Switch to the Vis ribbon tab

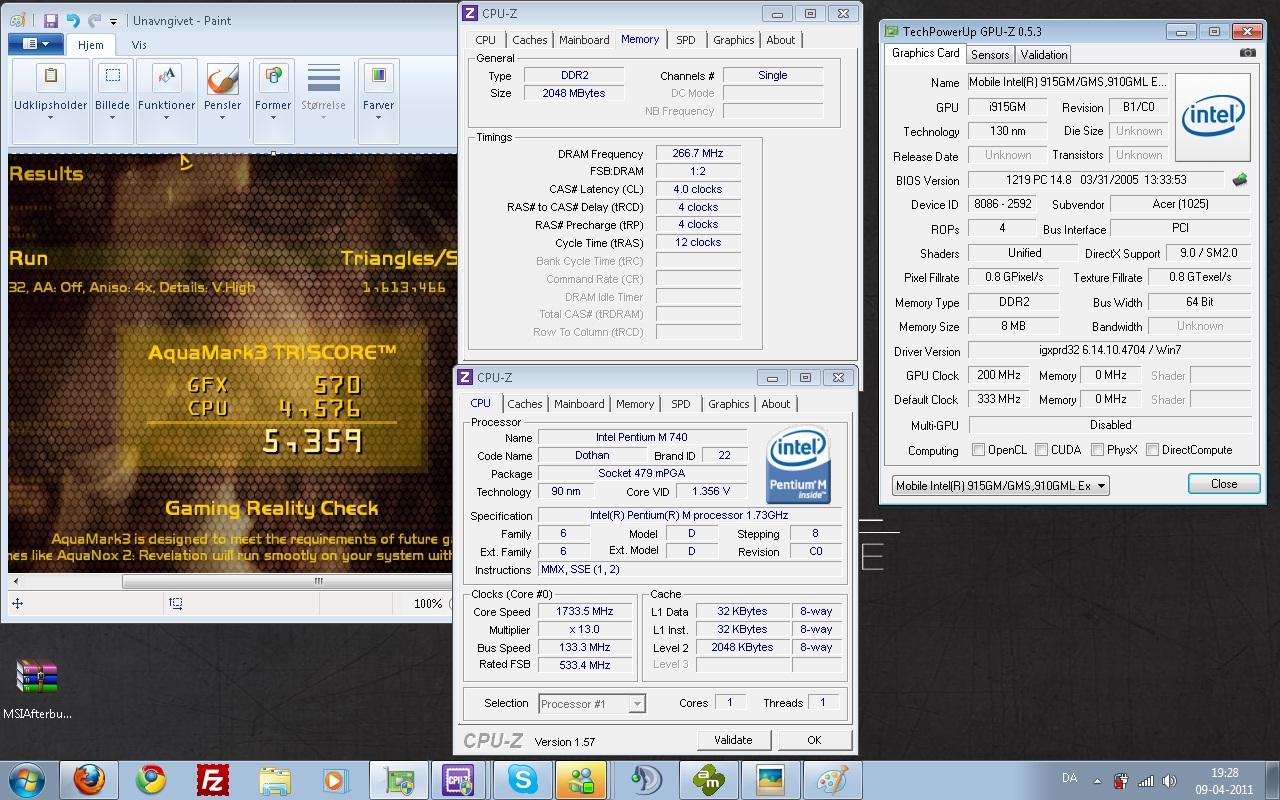tap(139, 45)
